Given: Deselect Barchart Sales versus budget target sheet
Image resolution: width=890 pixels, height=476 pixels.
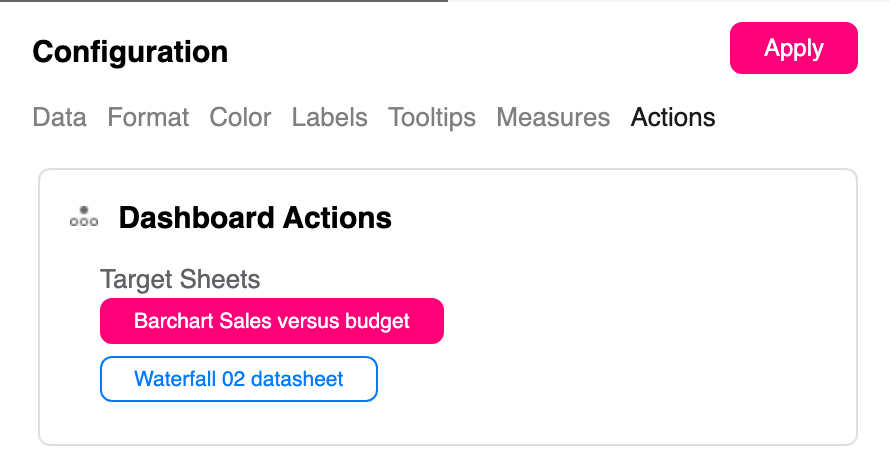Looking at the screenshot, I should 272,321.
